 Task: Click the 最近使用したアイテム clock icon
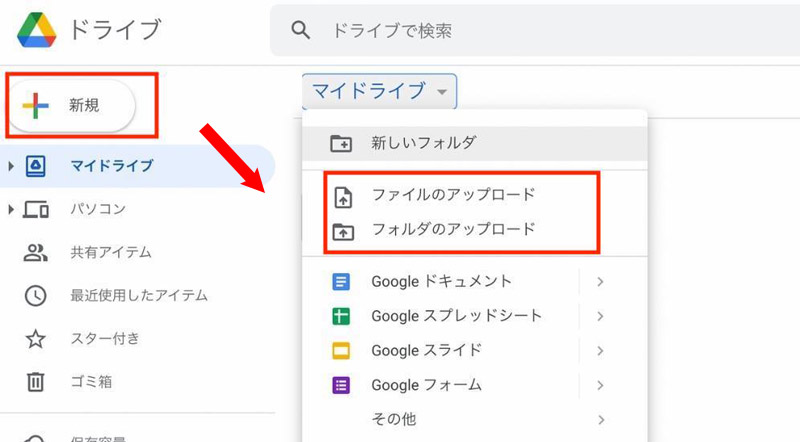coord(36,296)
